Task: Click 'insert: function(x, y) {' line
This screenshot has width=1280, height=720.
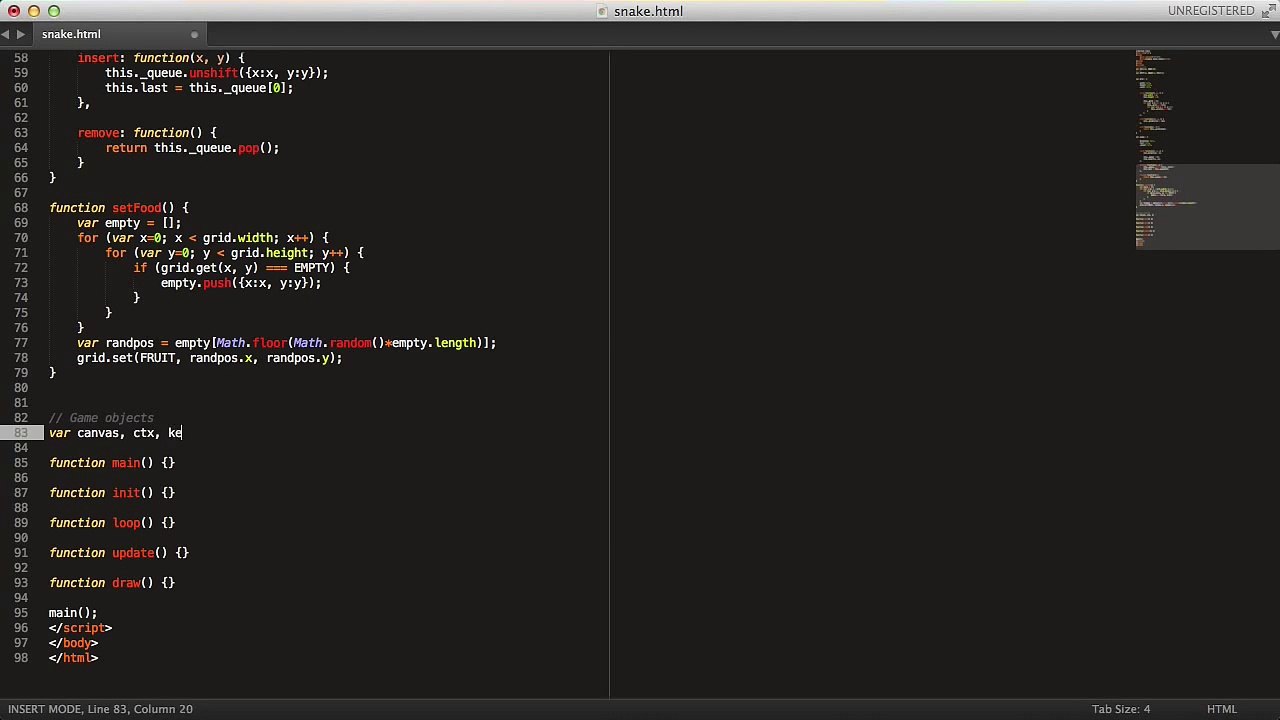Action: point(161,58)
